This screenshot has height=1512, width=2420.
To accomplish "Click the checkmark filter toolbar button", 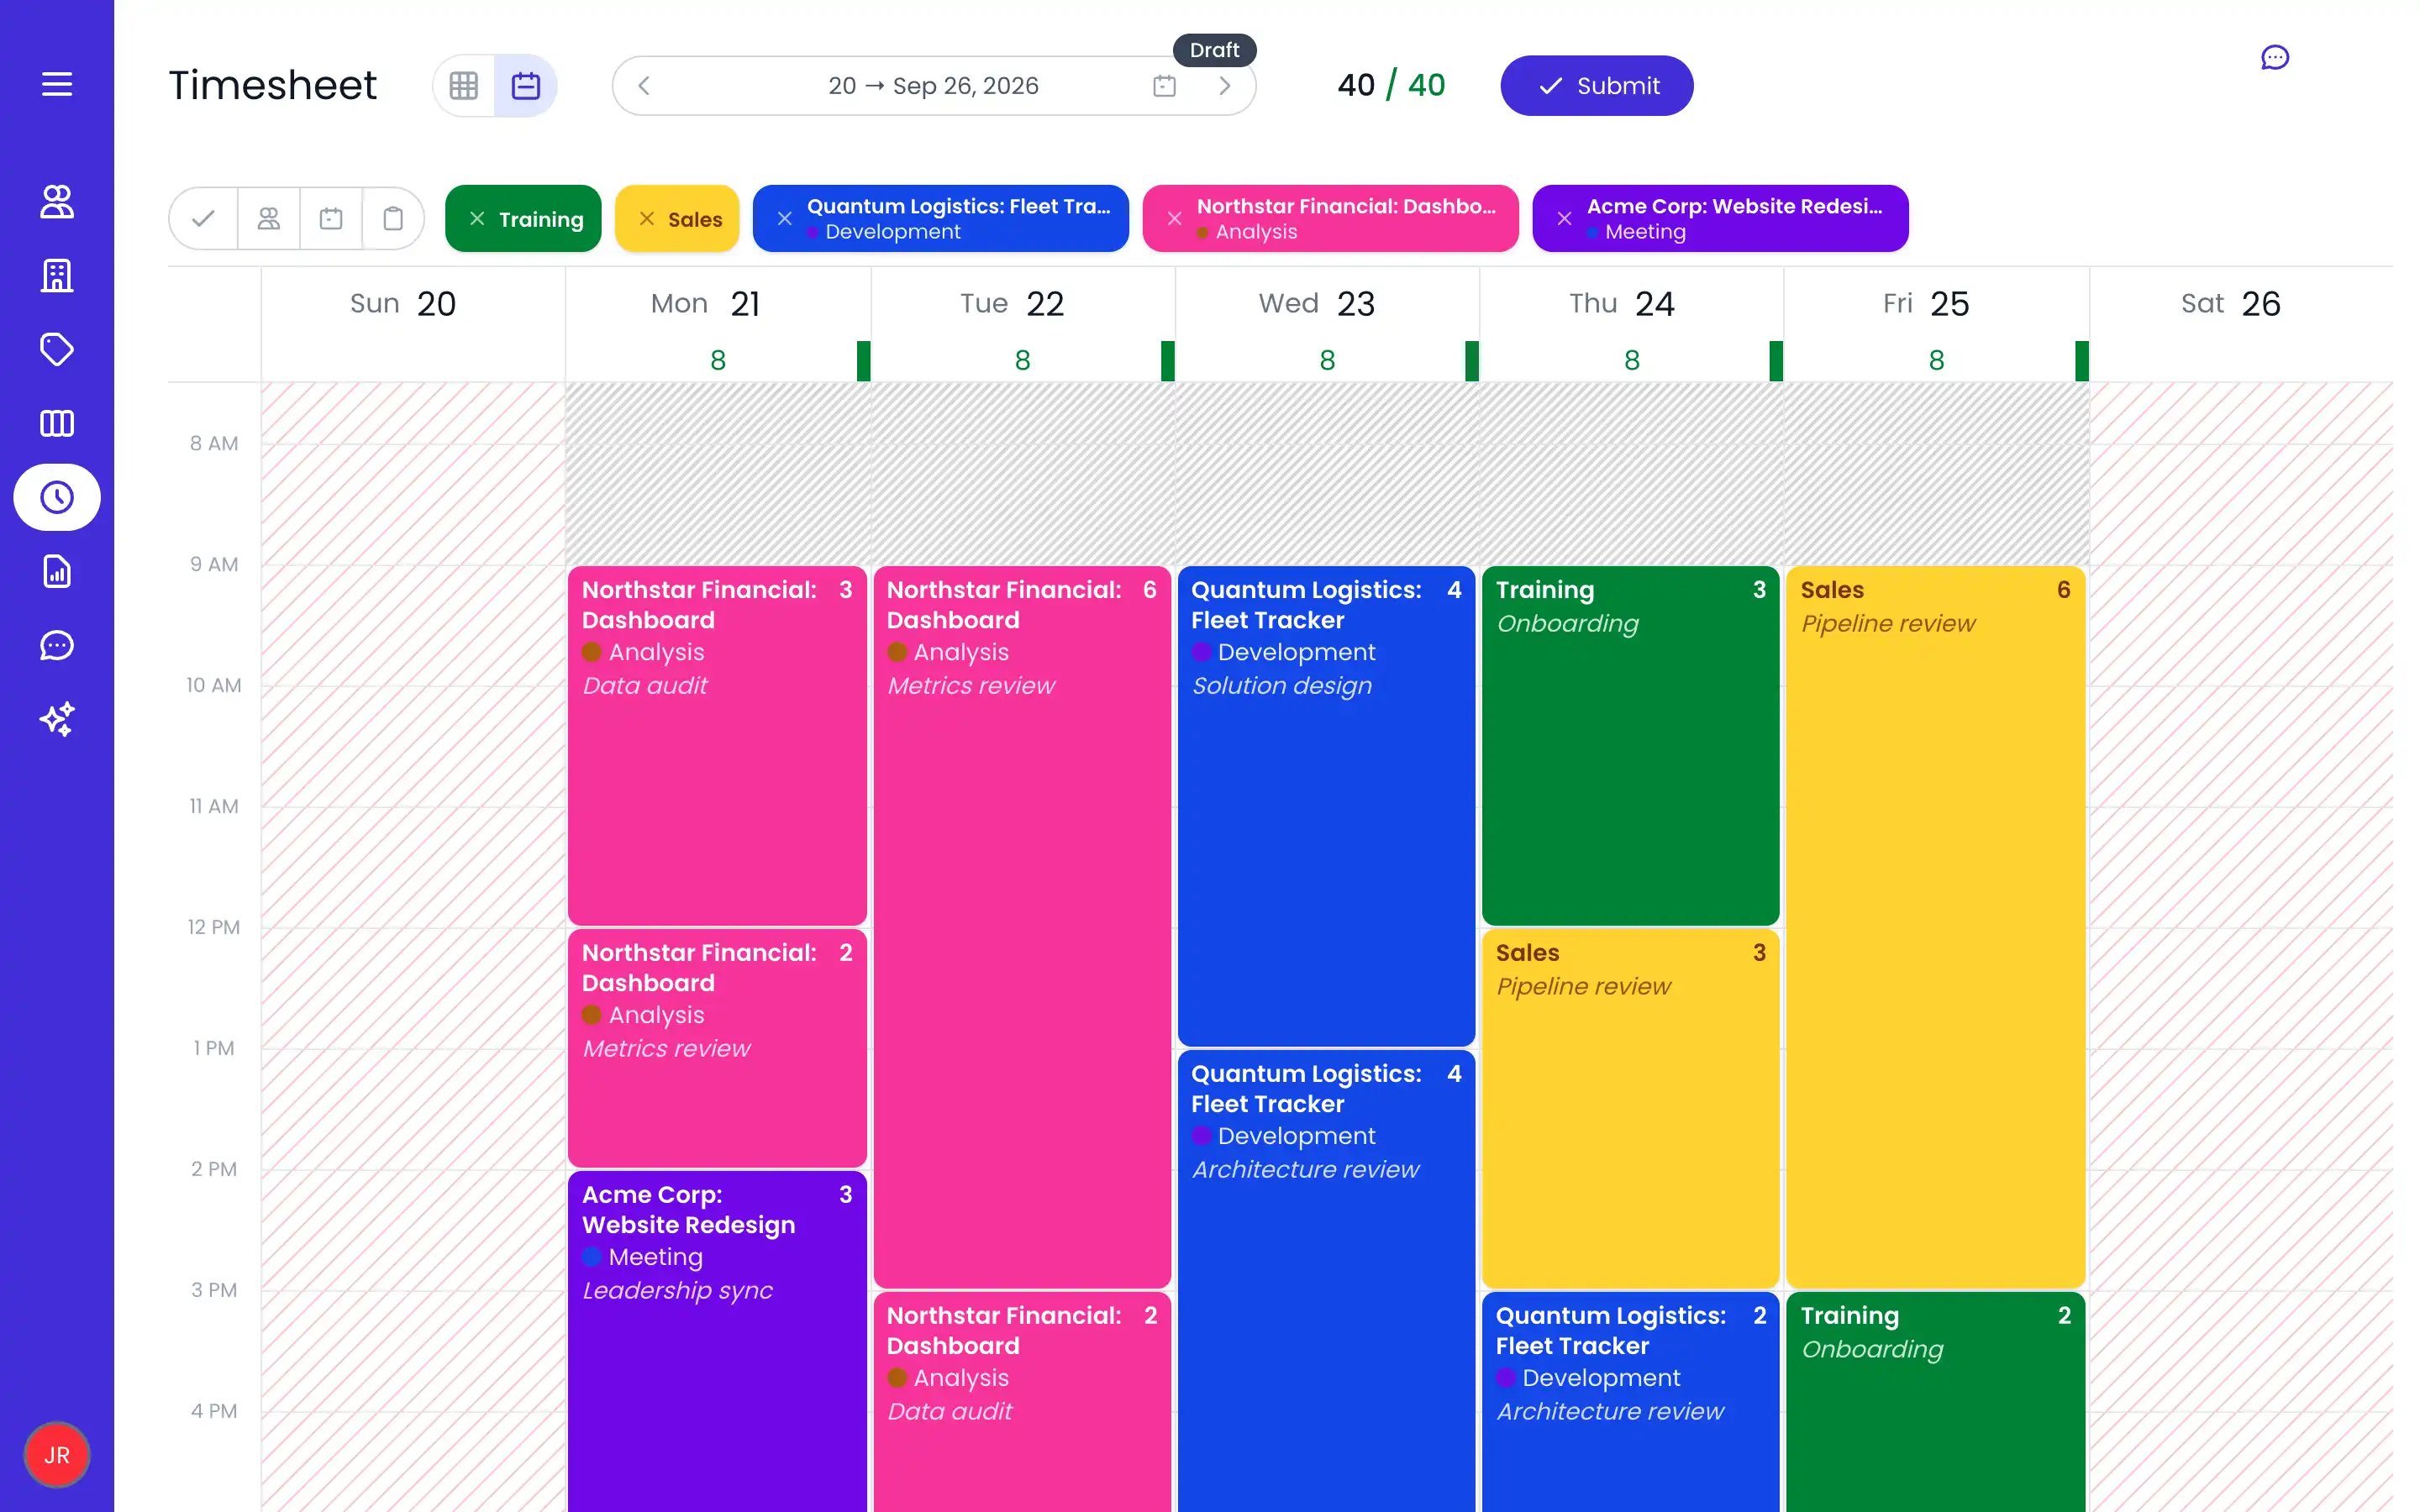I will (203, 218).
